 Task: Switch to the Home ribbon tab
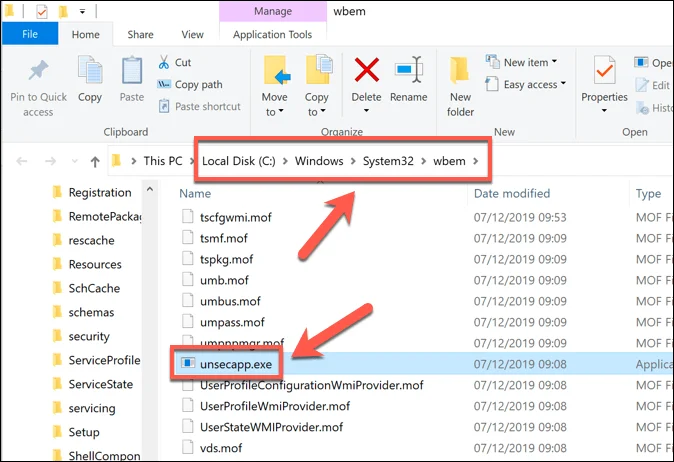pyautogui.click(x=86, y=34)
